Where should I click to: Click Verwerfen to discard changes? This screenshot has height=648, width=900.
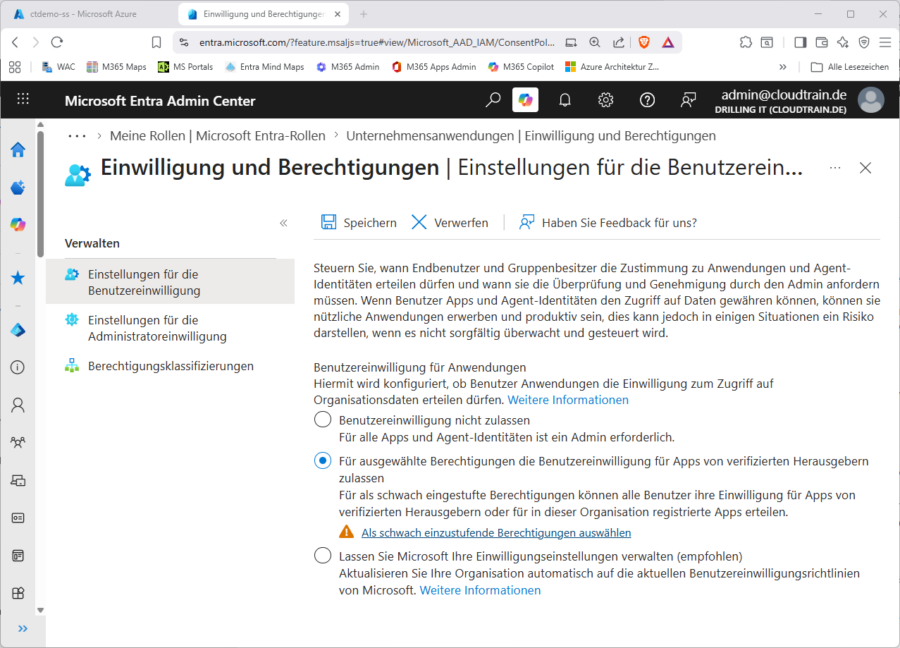coord(450,223)
